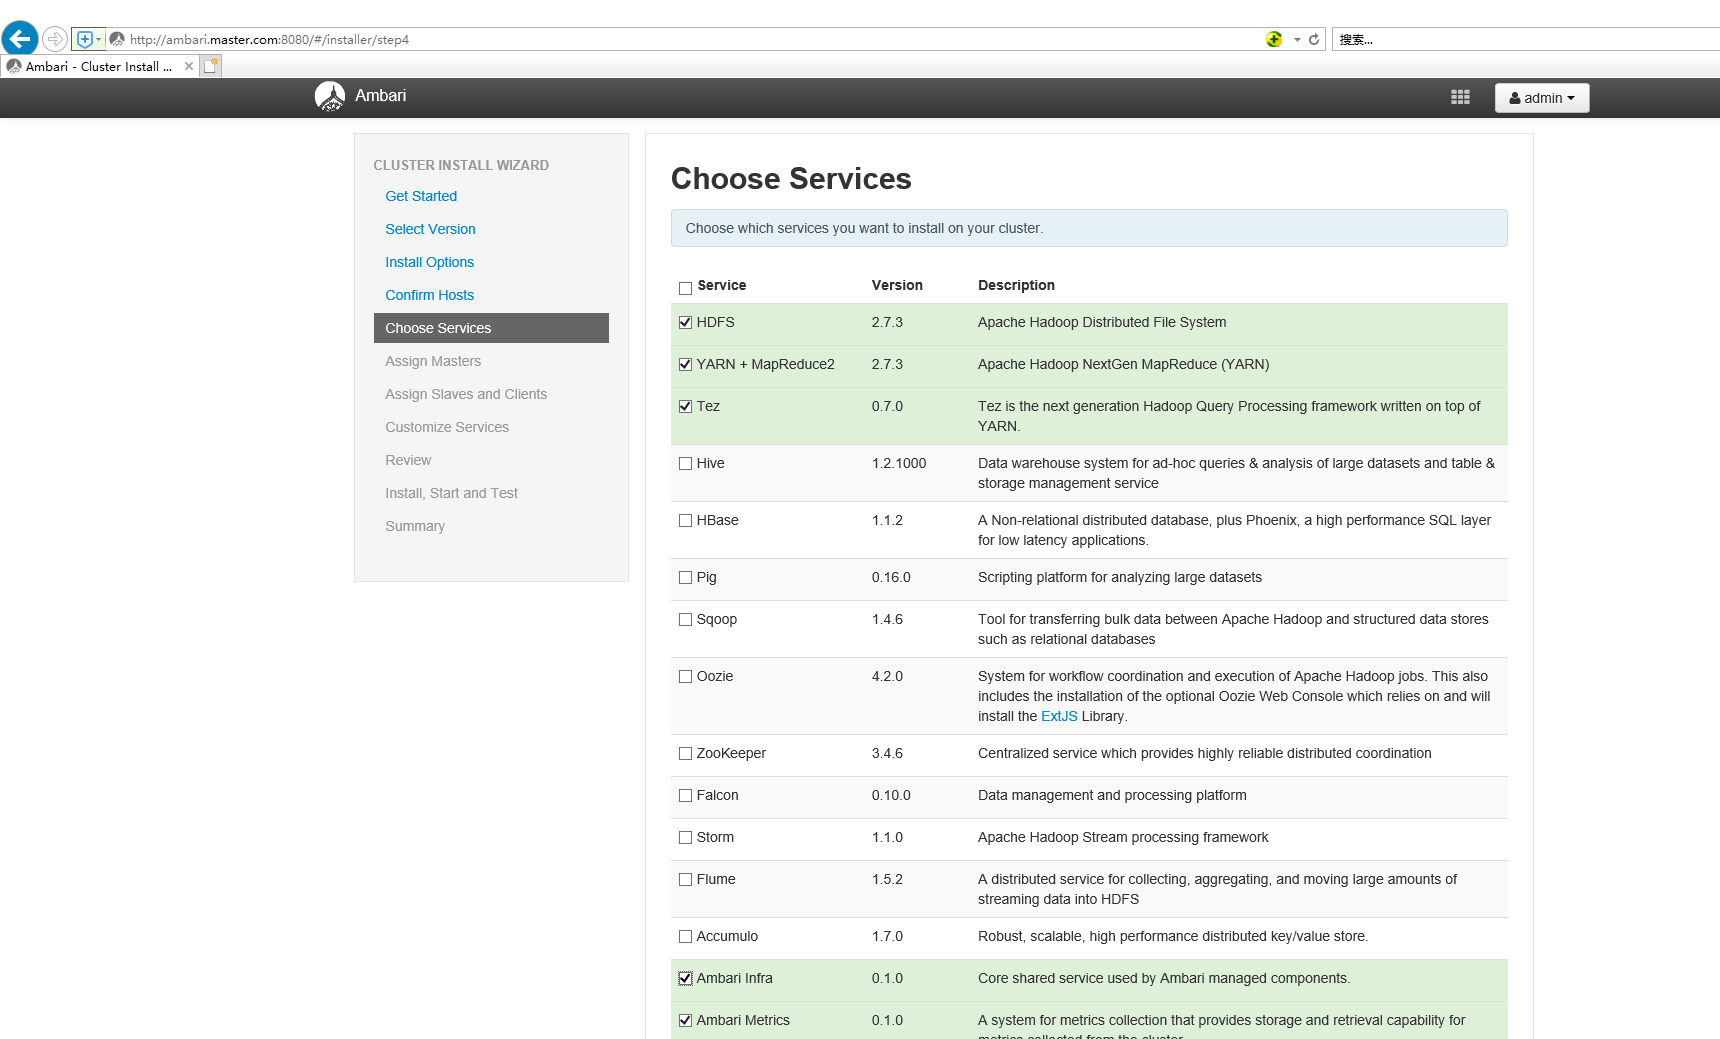Select Choose Services wizard step
Viewport: 1720px width, 1039px height.
point(491,328)
